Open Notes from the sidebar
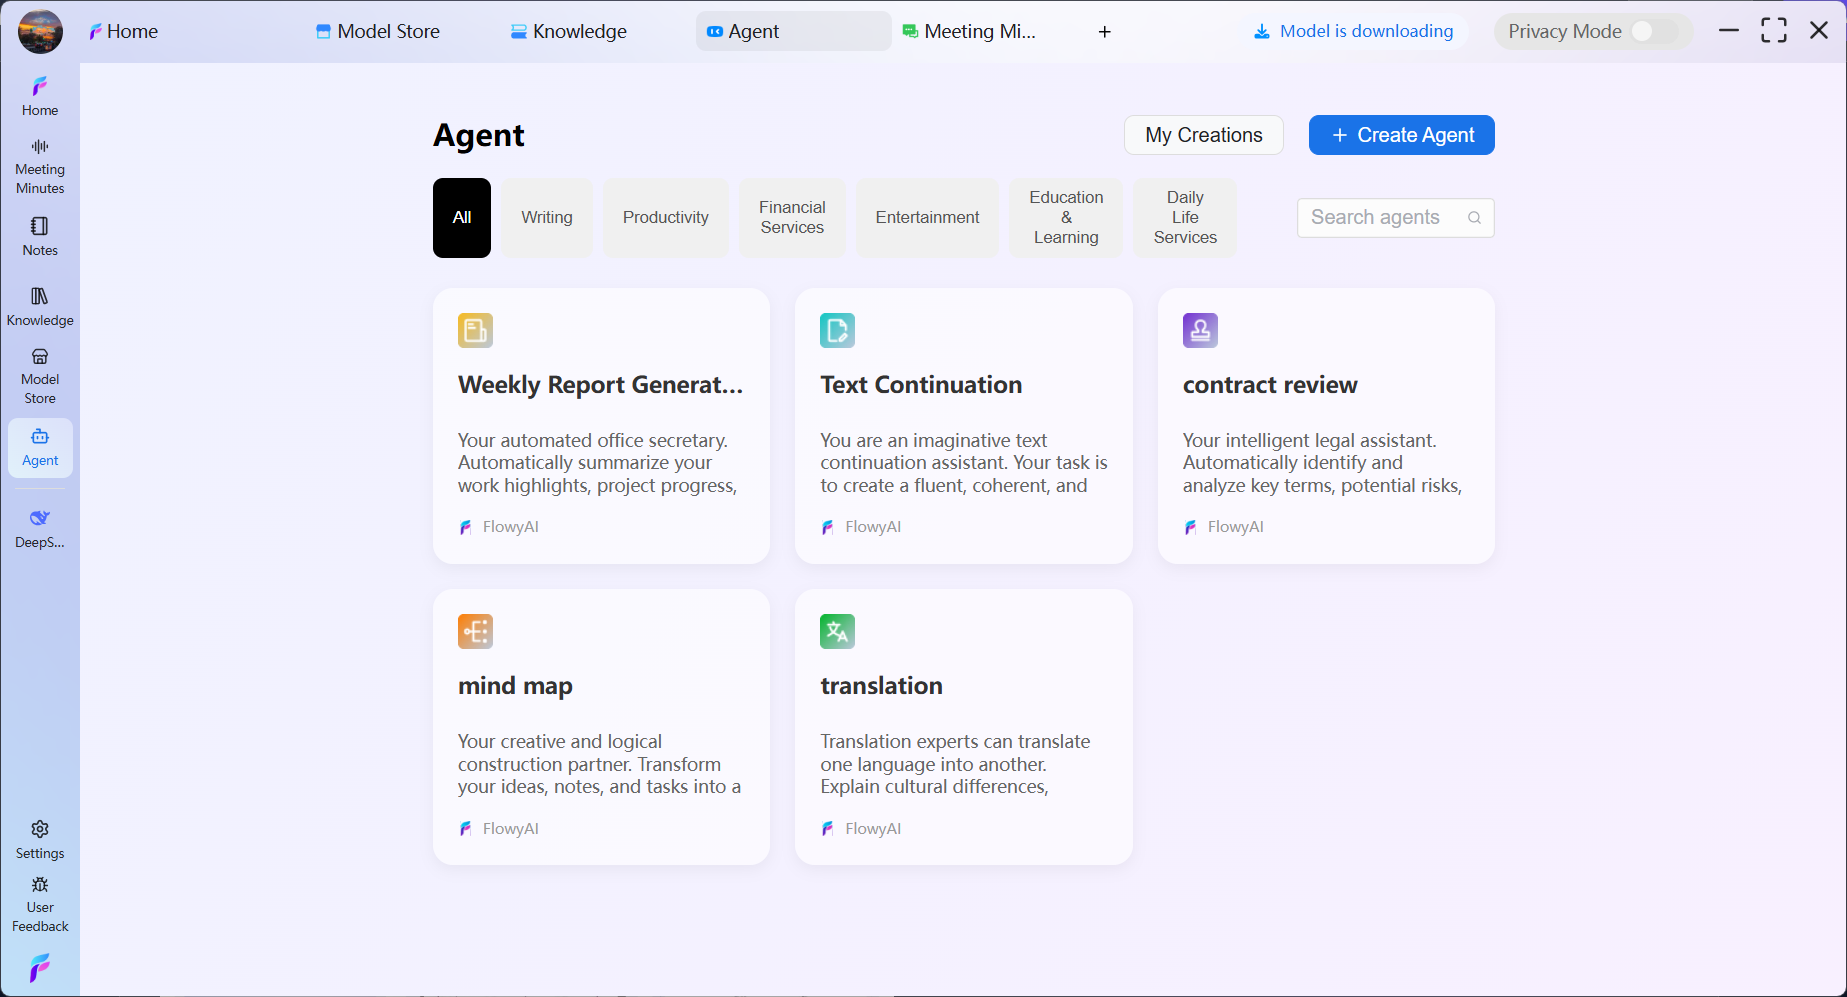Image resolution: width=1847 pixels, height=997 pixels. tap(40, 237)
